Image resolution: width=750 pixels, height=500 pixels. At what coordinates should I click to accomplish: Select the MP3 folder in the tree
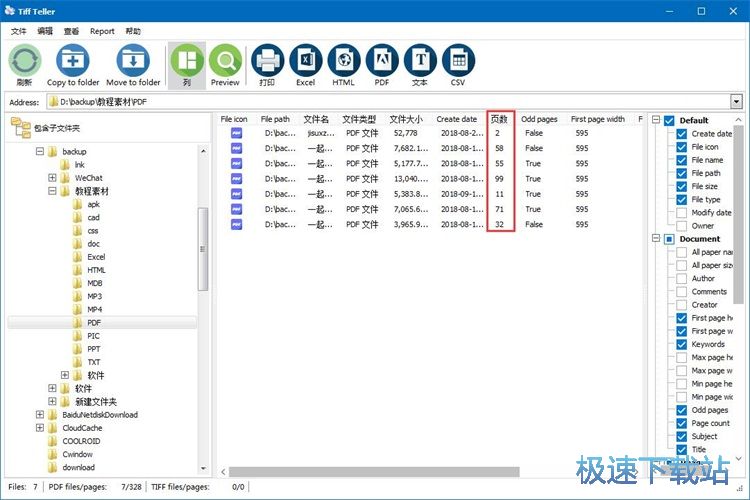94,296
